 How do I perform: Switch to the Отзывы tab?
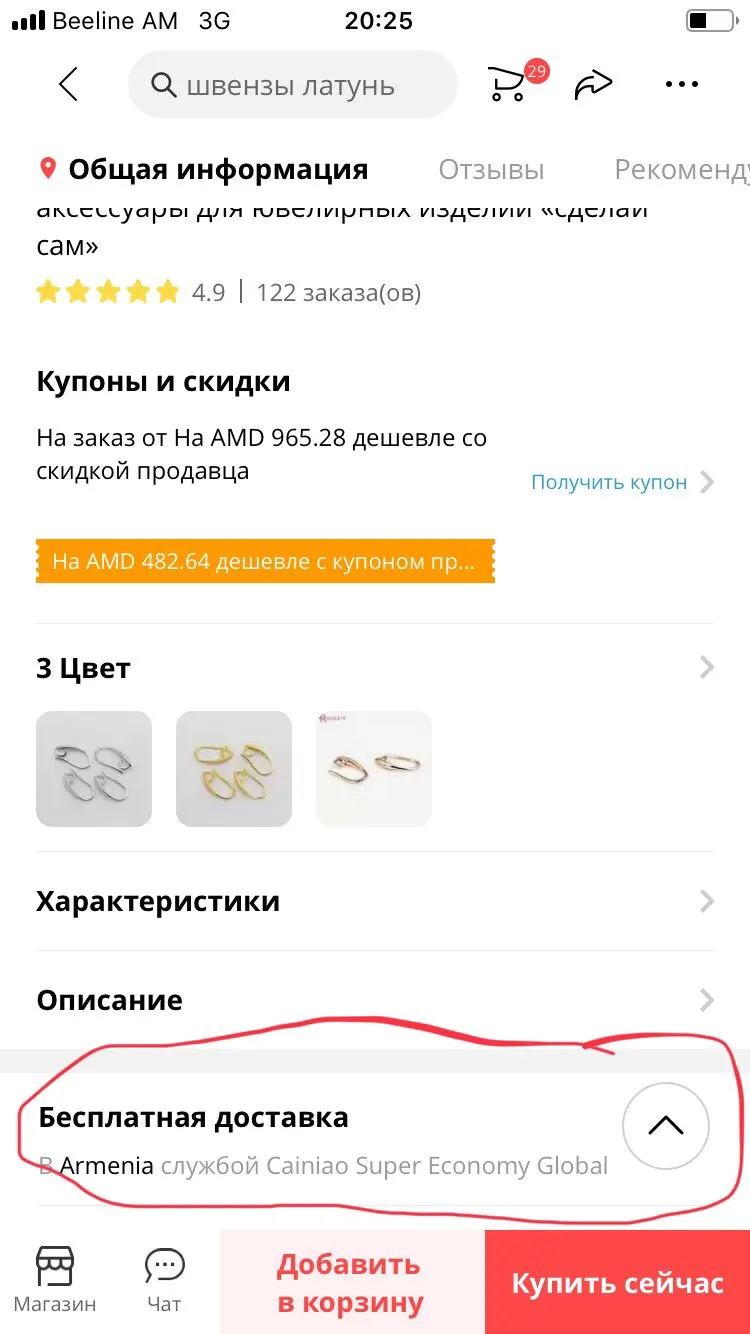491,169
